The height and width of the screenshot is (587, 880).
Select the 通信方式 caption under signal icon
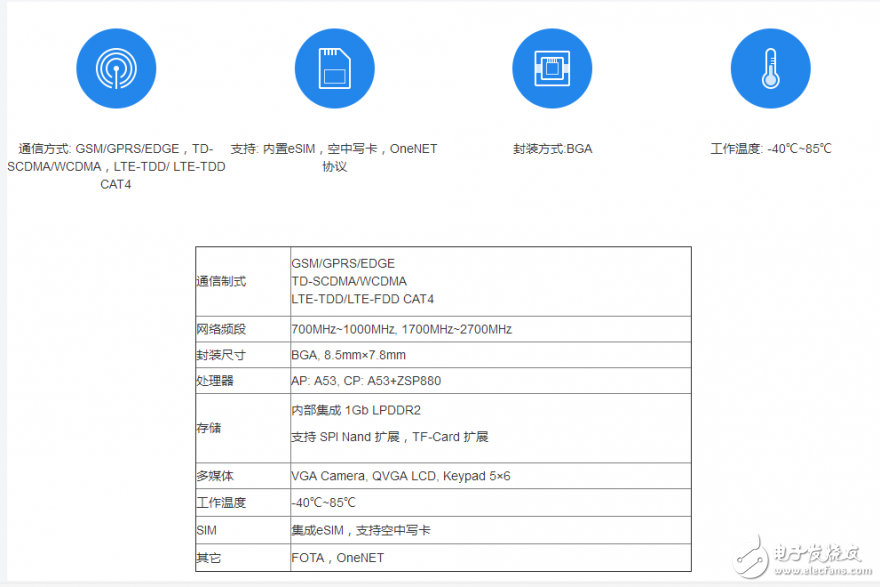click(116, 166)
